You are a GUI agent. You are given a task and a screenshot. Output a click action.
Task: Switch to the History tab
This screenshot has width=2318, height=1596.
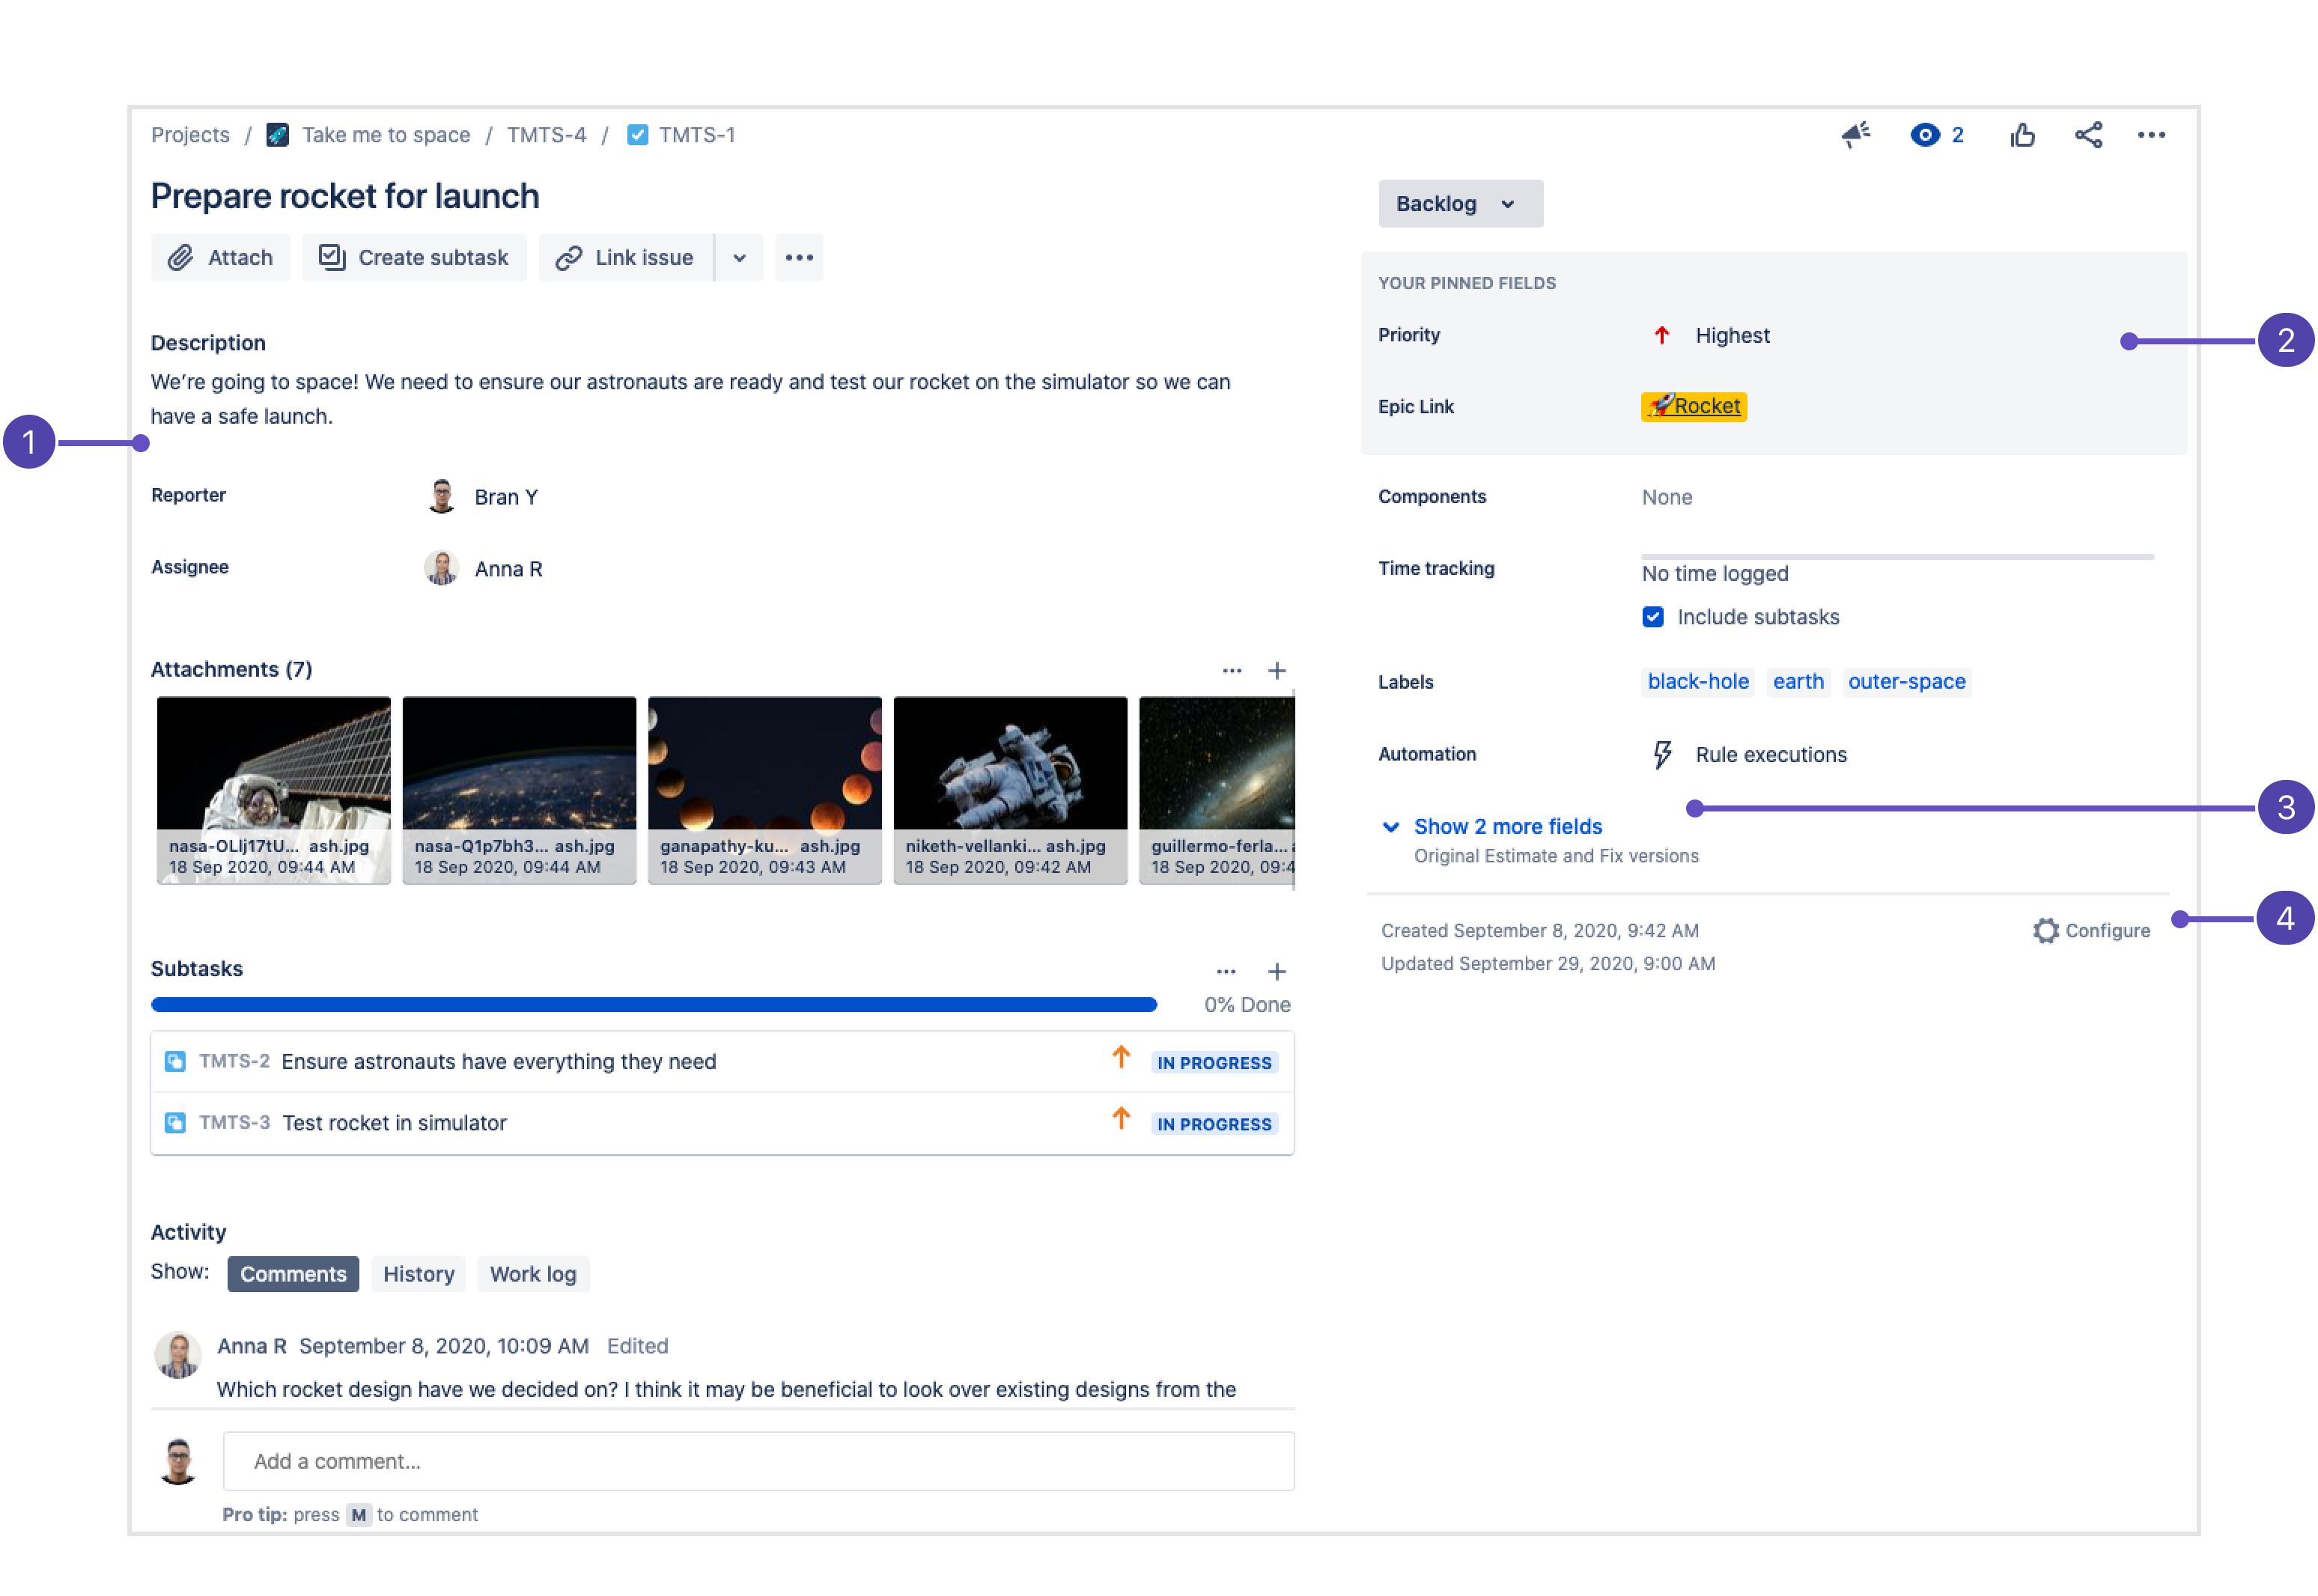pyautogui.click(x=418, y=1274)
